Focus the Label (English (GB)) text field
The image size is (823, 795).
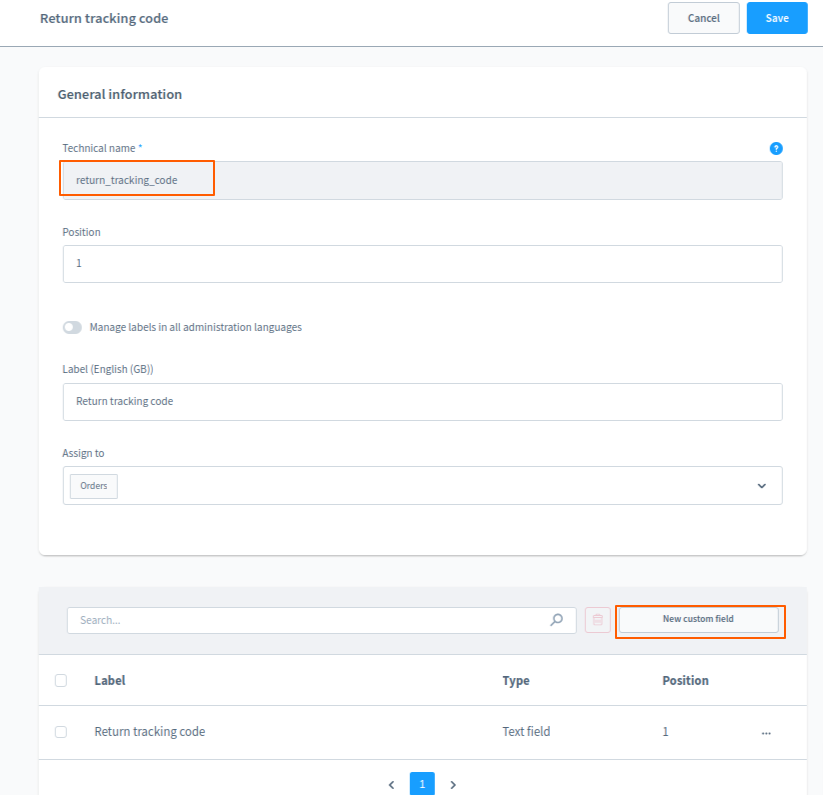[x=422, y=401]
